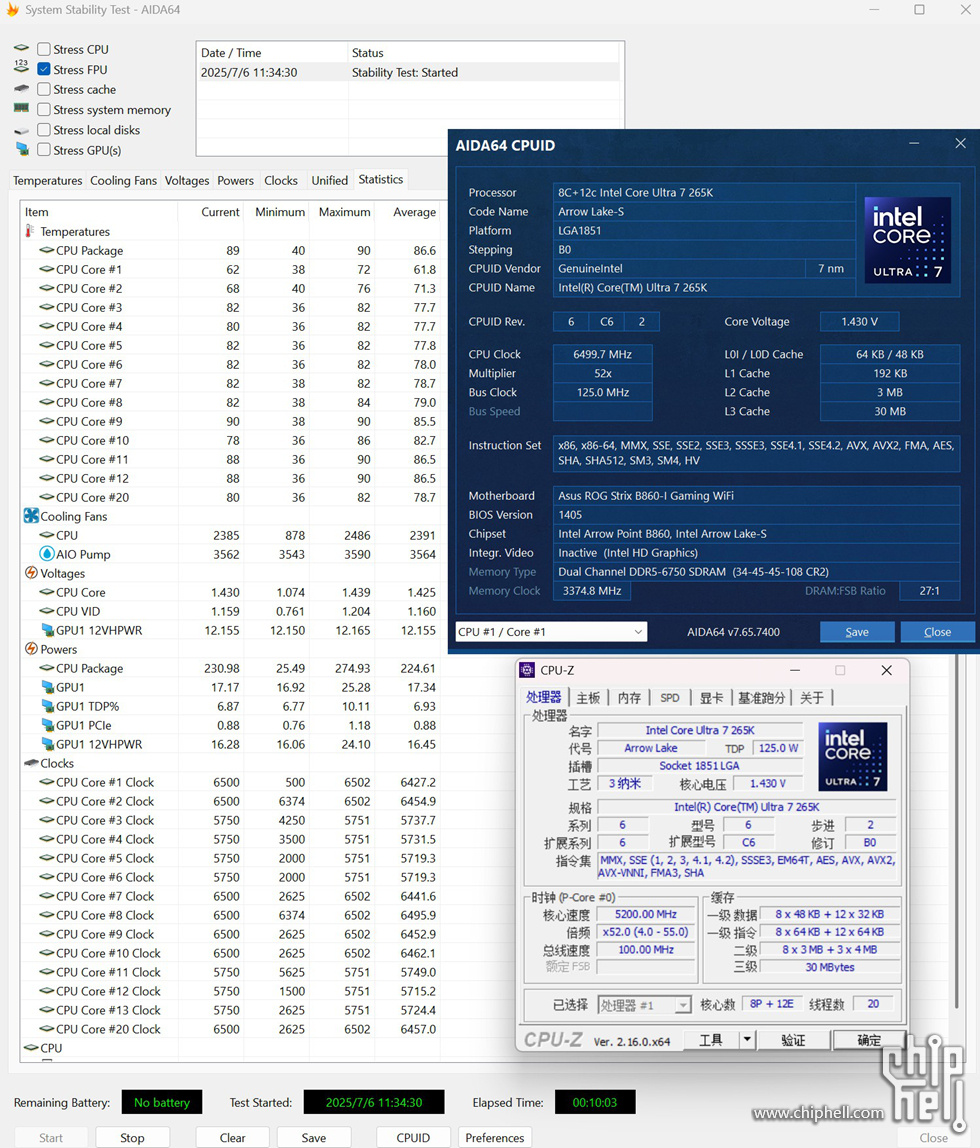This screenshot has width=980, height=1148.
Task: Switch to the Powers tab
Action: [235, 180]
